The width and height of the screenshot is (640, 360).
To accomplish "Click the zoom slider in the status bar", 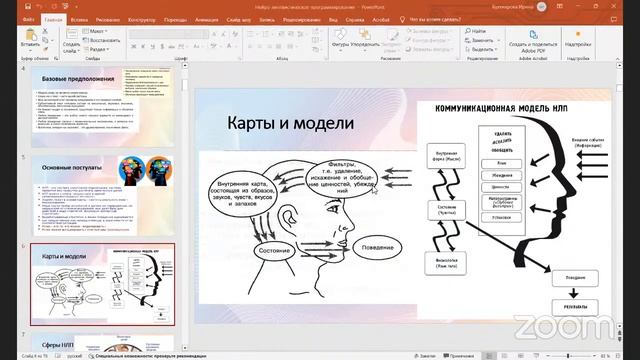I will 569,356.
